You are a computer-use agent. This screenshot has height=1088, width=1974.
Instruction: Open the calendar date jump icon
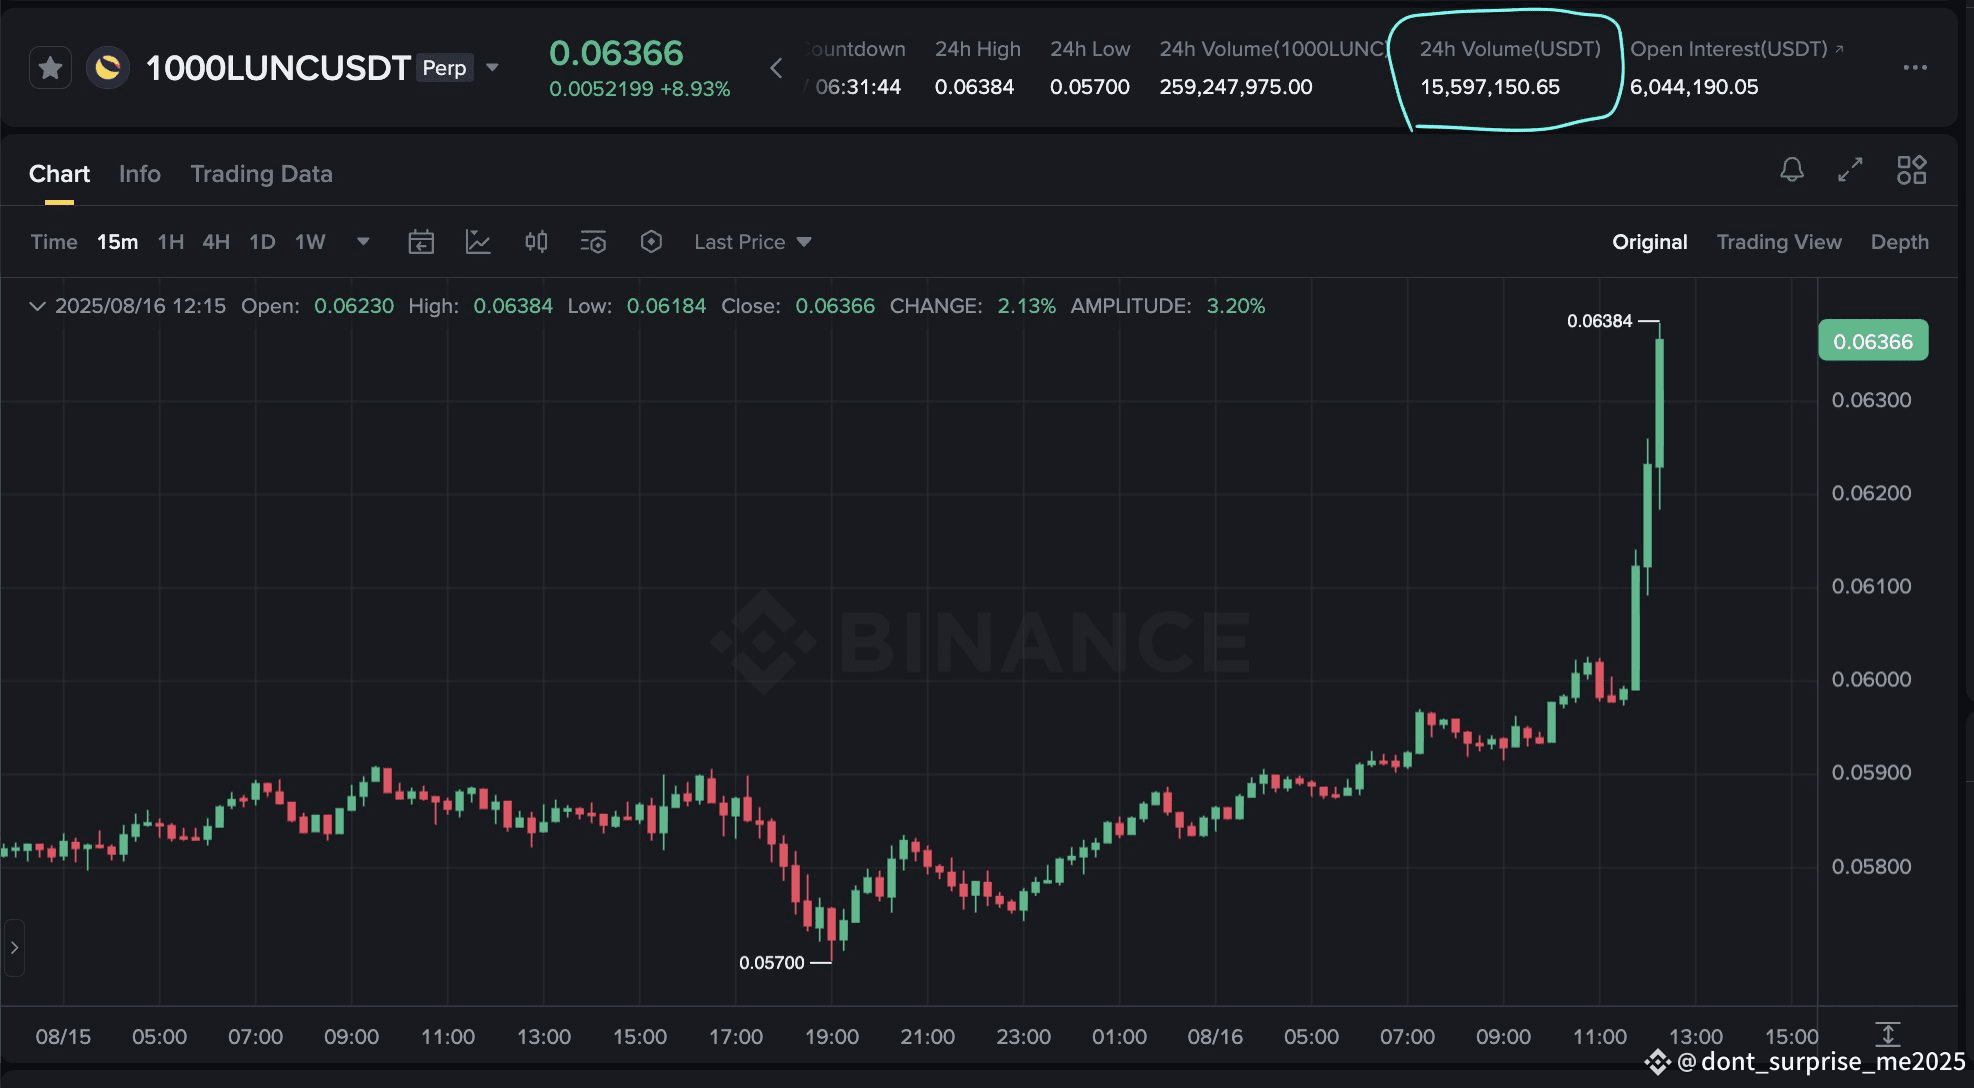(x=421, y=242)
